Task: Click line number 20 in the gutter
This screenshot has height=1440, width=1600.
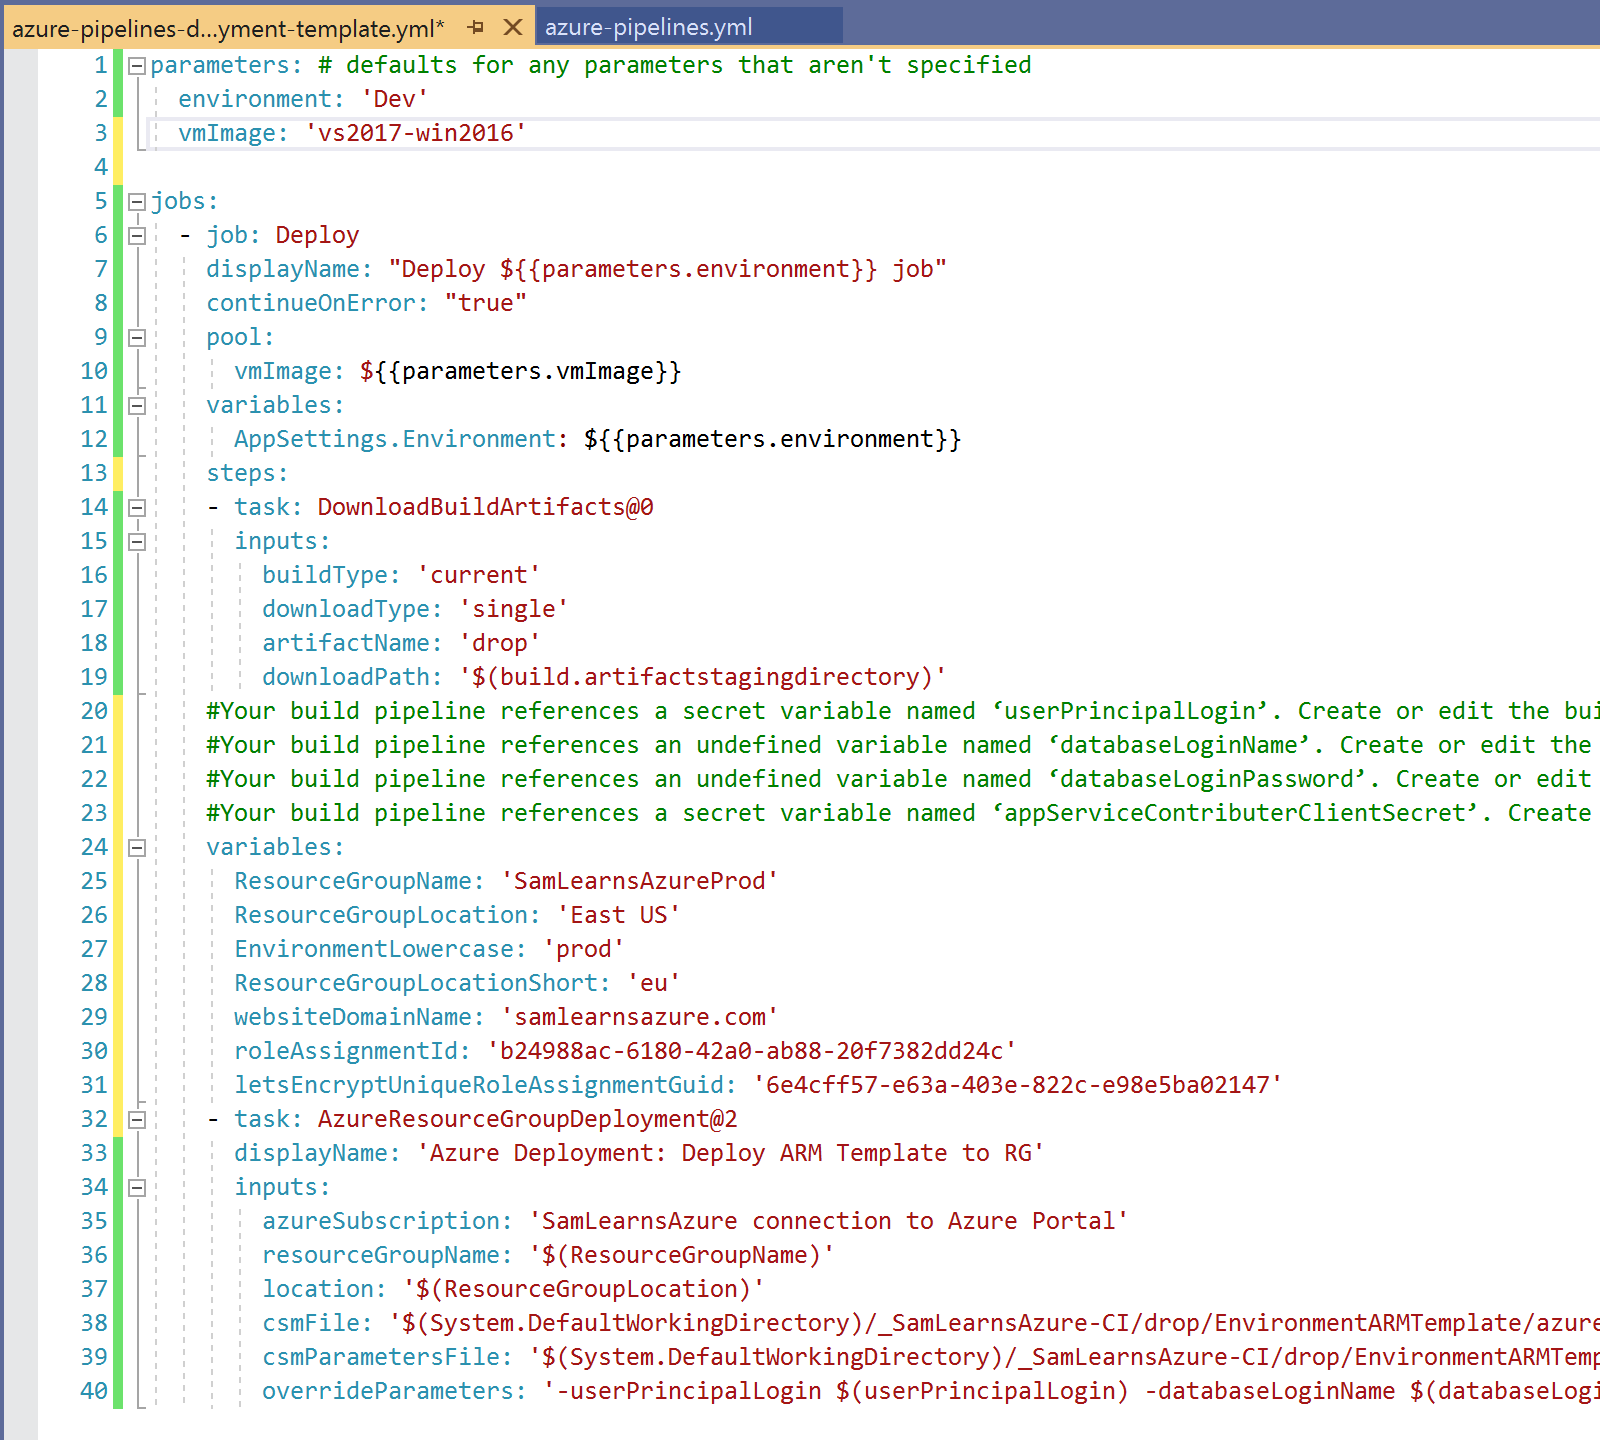Action: [94, 711]
